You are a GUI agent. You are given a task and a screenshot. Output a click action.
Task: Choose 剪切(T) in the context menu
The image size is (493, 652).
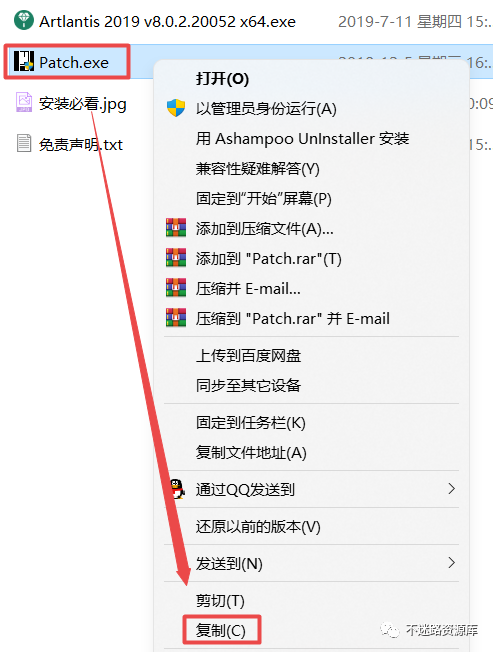[x=220, y=601]
